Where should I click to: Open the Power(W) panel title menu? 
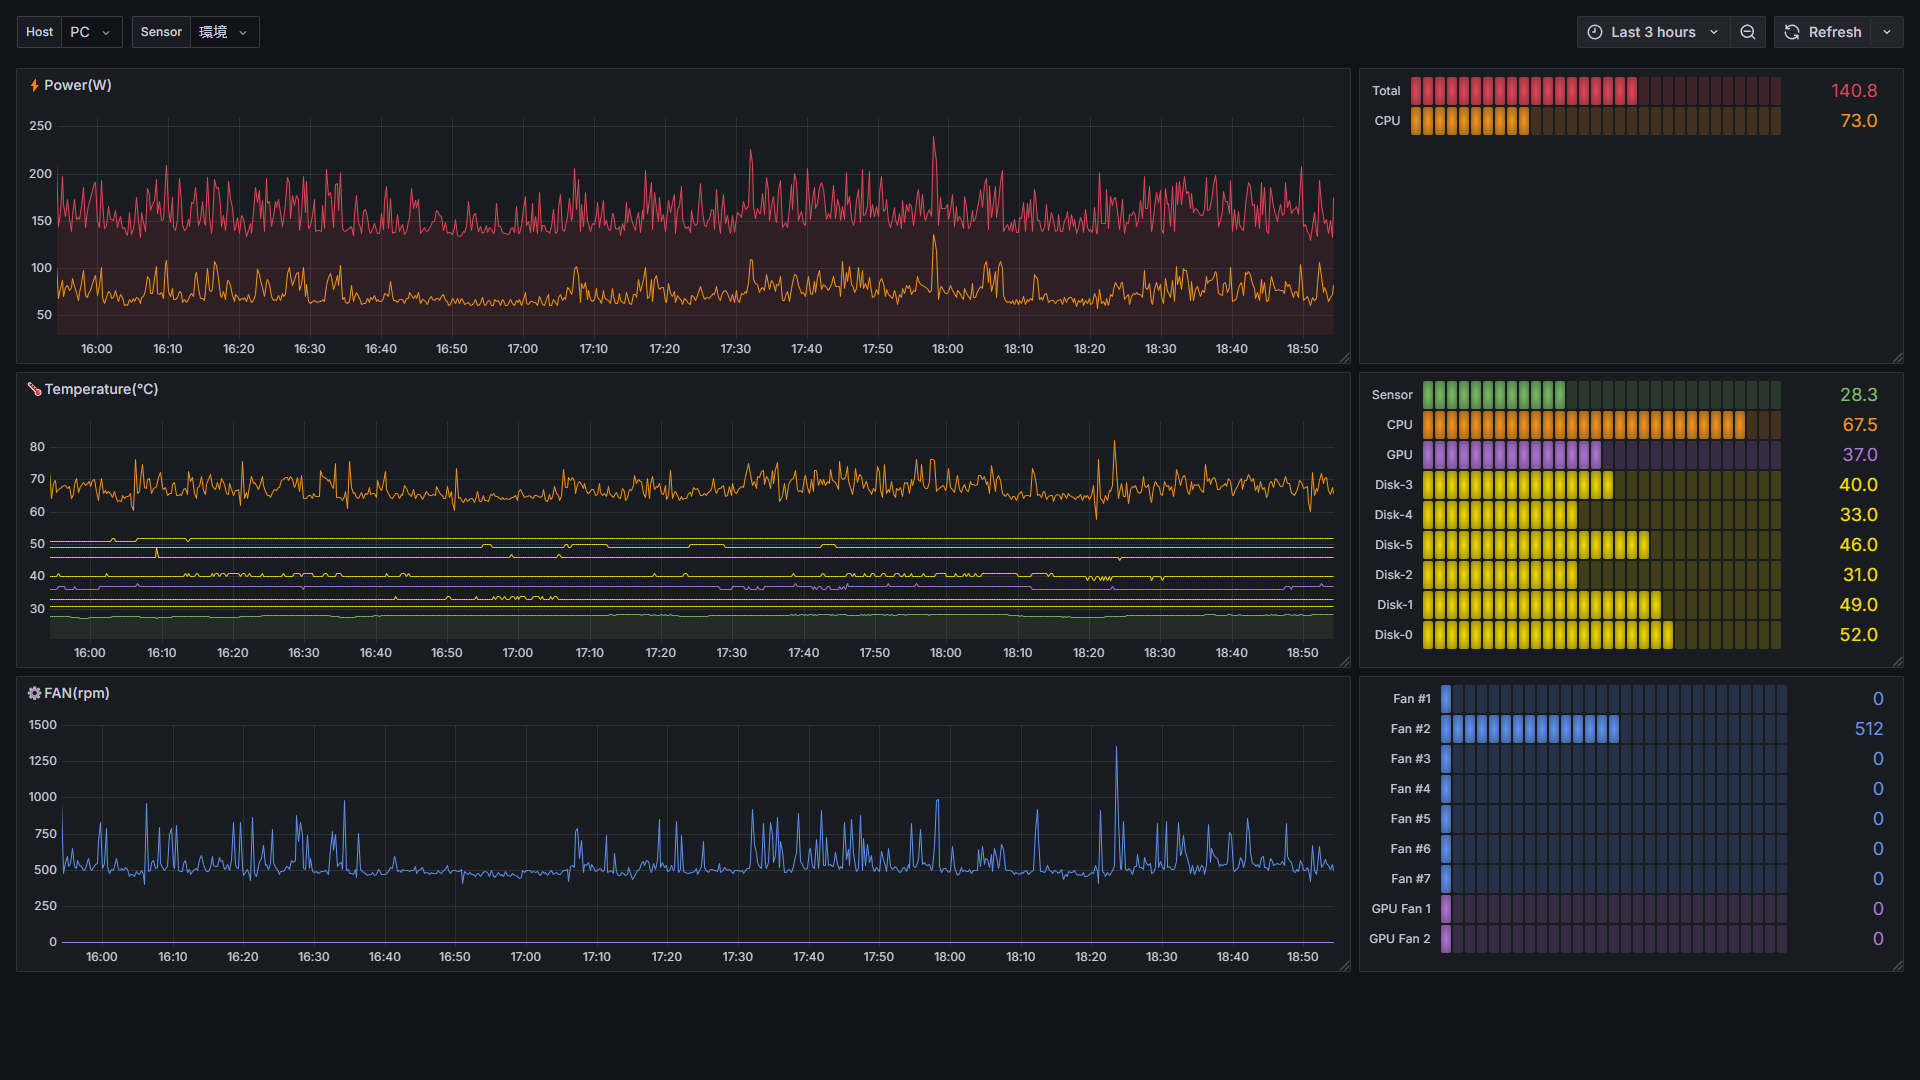(78, 86)
